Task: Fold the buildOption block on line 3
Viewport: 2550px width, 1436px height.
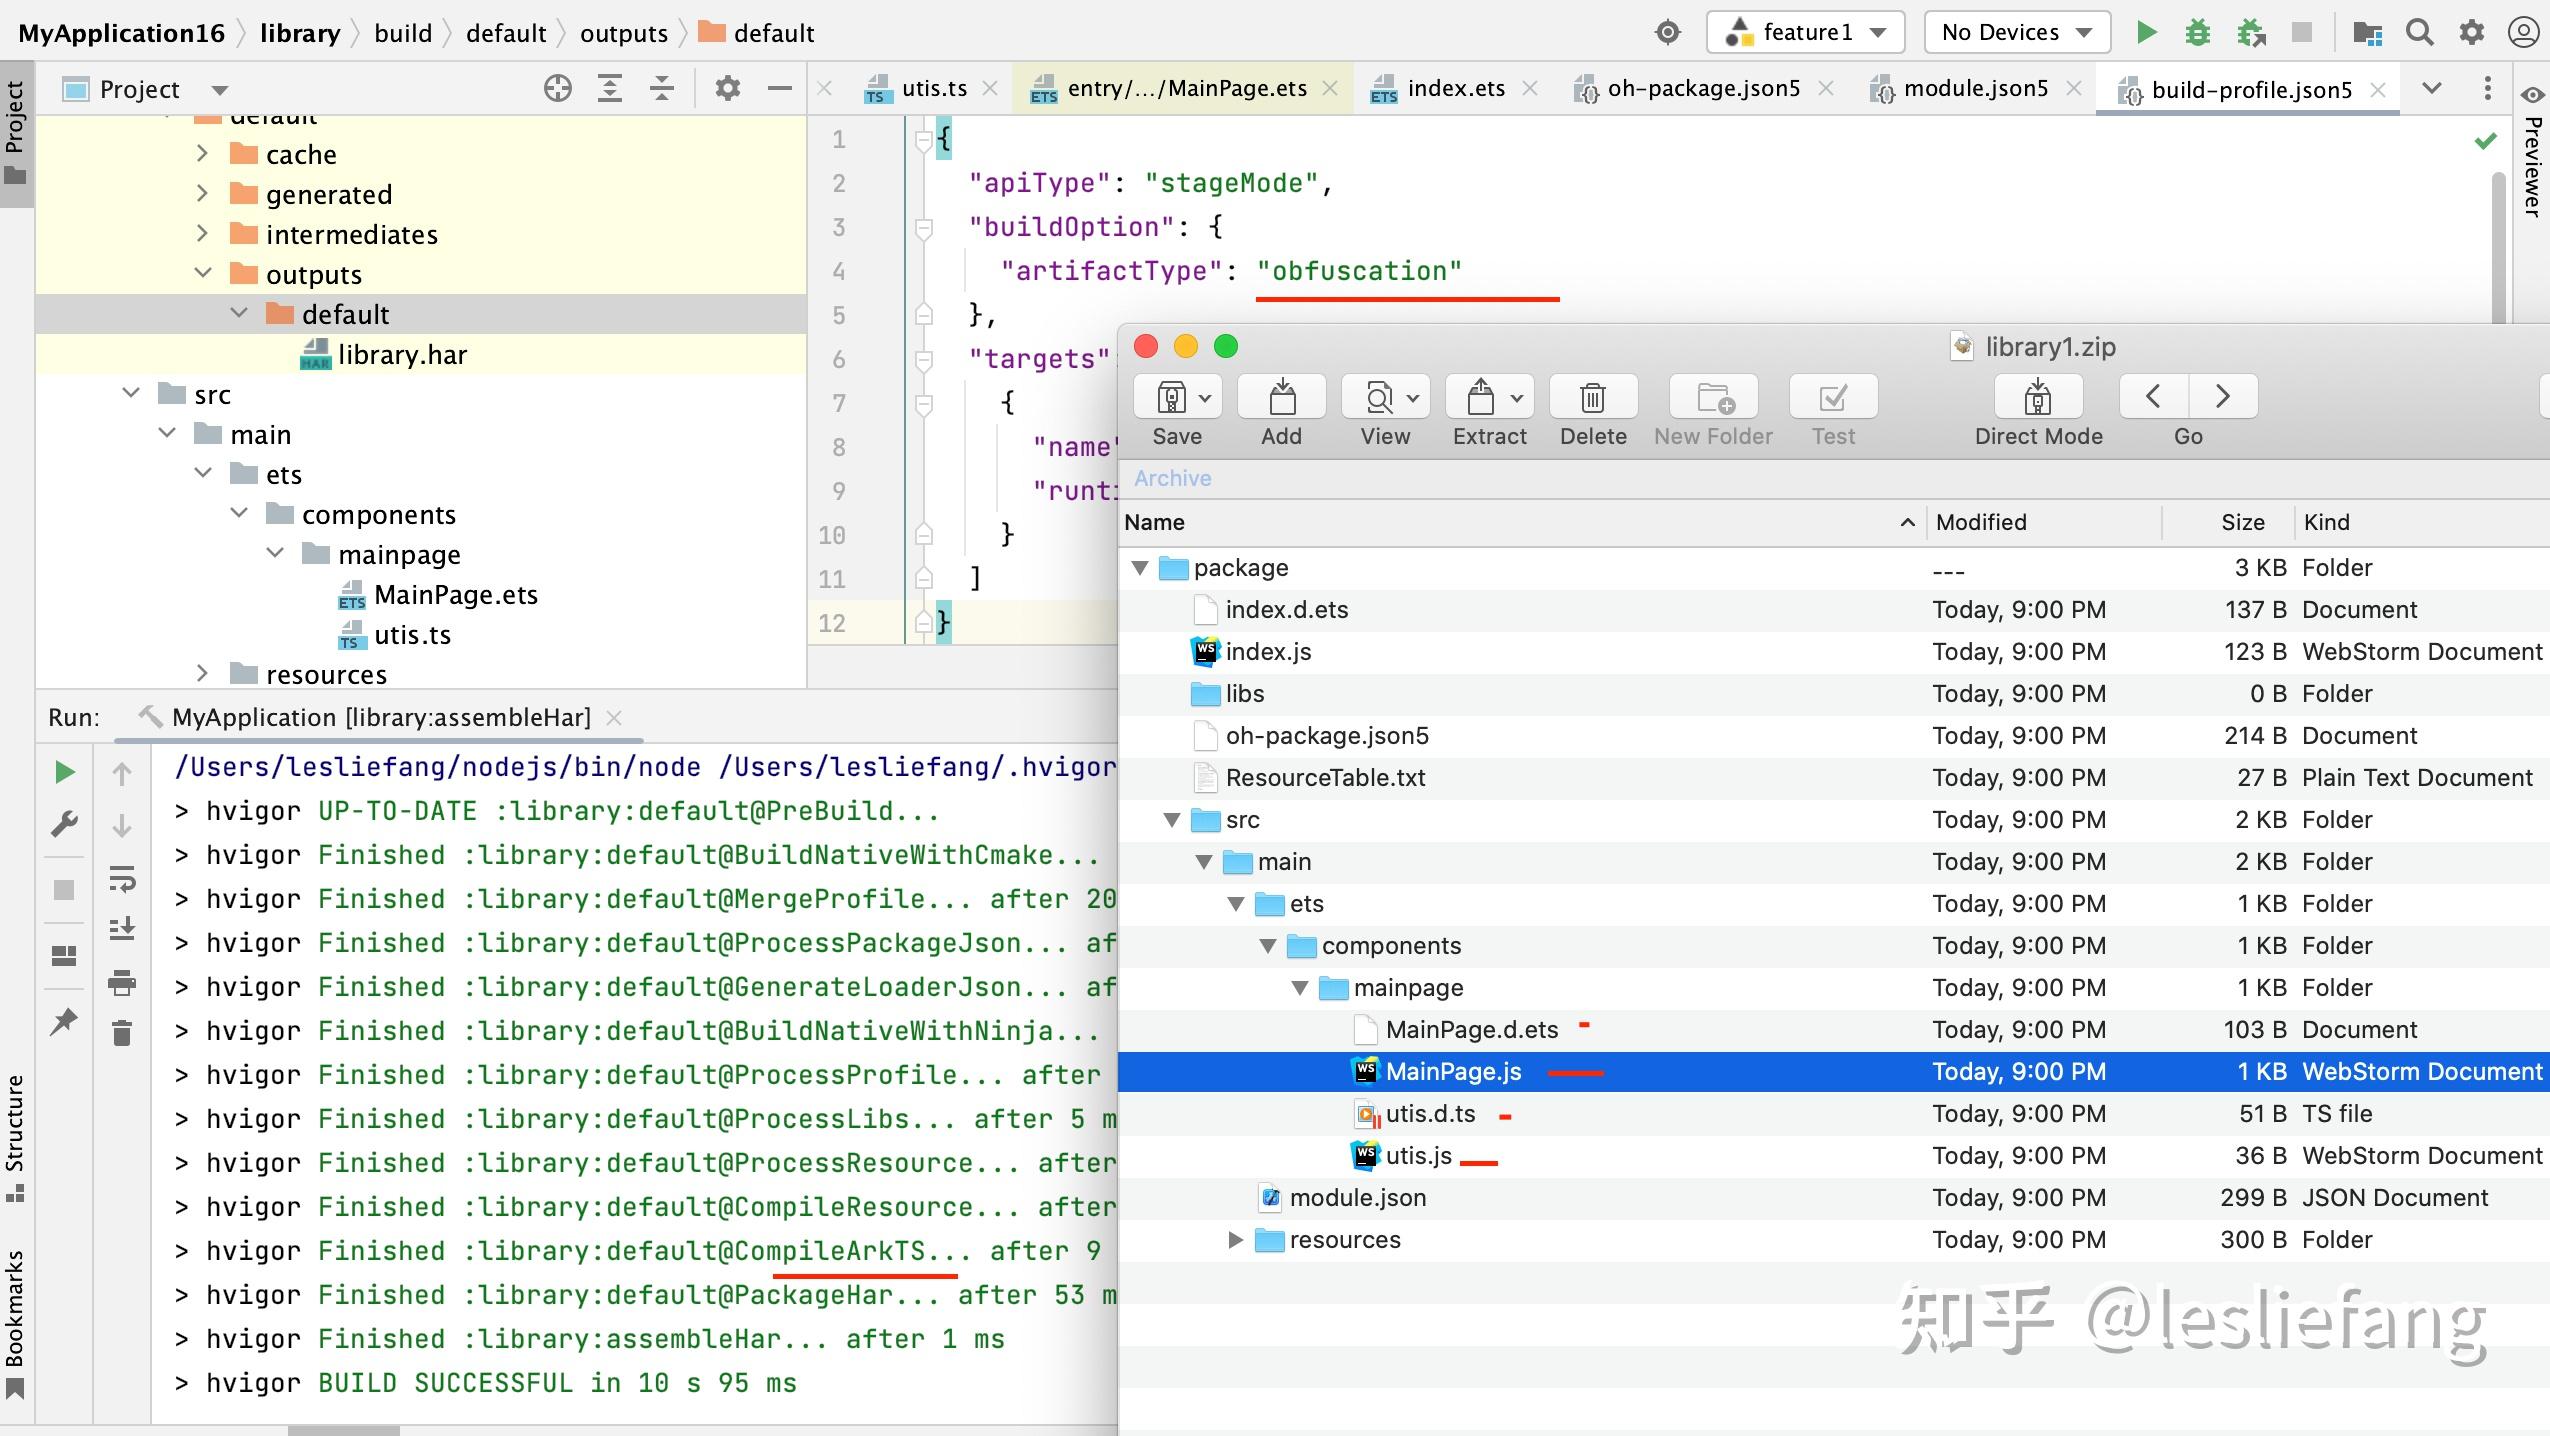Action: [x=924, y=228]
